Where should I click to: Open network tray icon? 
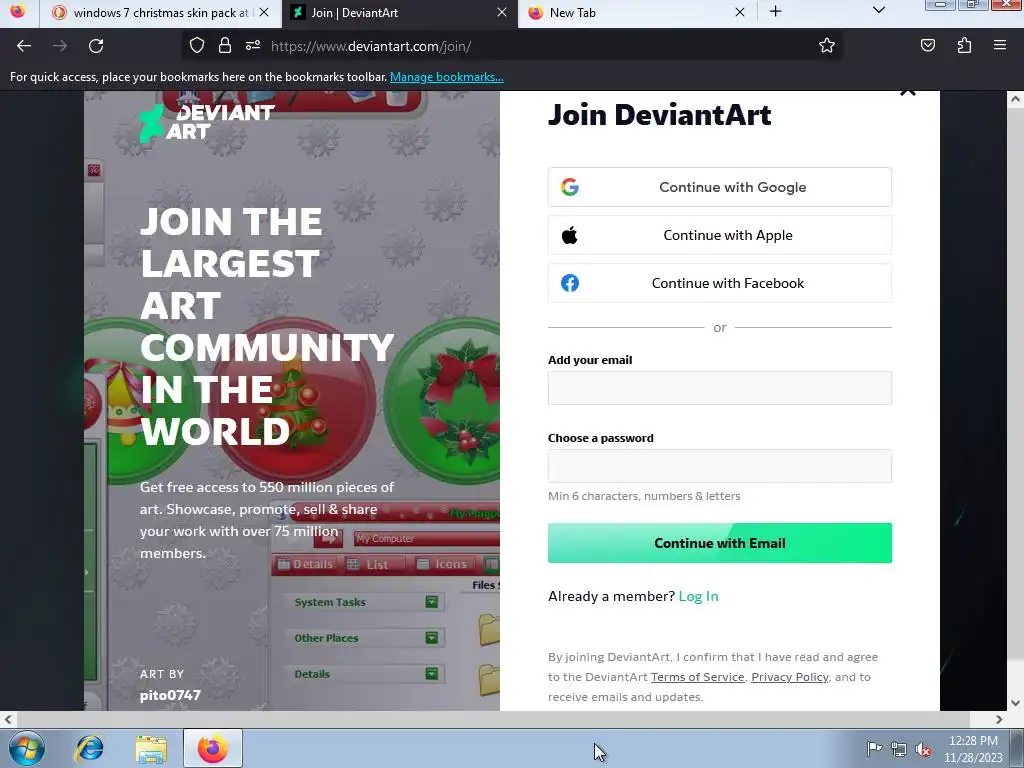pyautogui.click(x=899, y=750)
